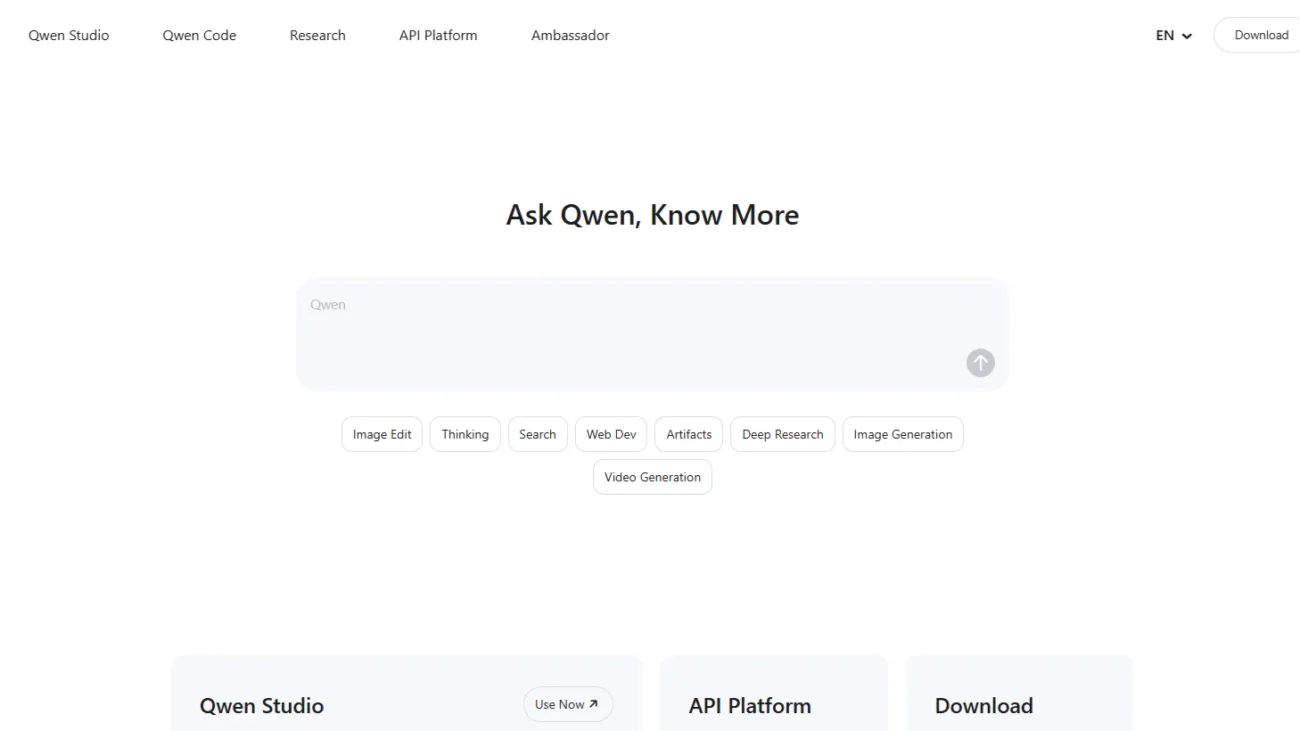This screenshot has height=731, width=1300.
Task: Open the Ambassador navigation link
Action: coord(570,35)
